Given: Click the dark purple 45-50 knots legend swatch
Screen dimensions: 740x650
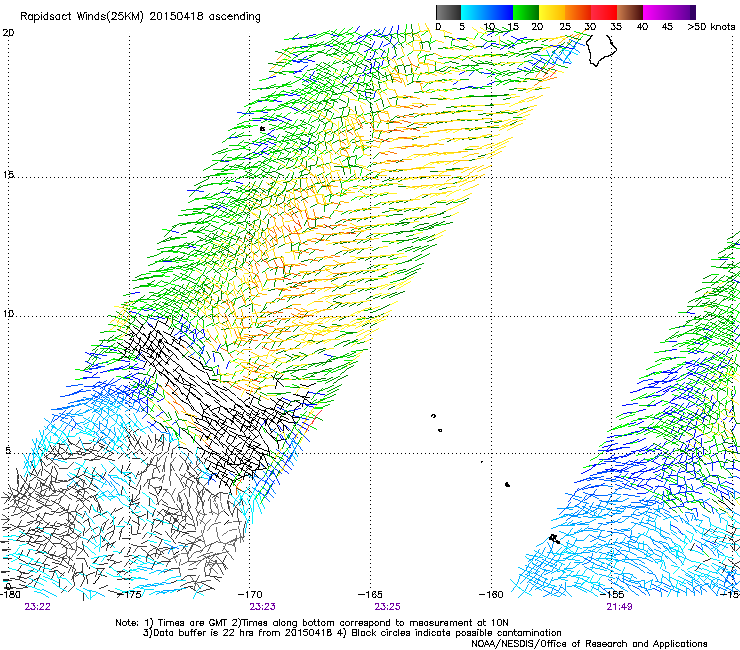Looking at the screenshot, I should [682, 12].
